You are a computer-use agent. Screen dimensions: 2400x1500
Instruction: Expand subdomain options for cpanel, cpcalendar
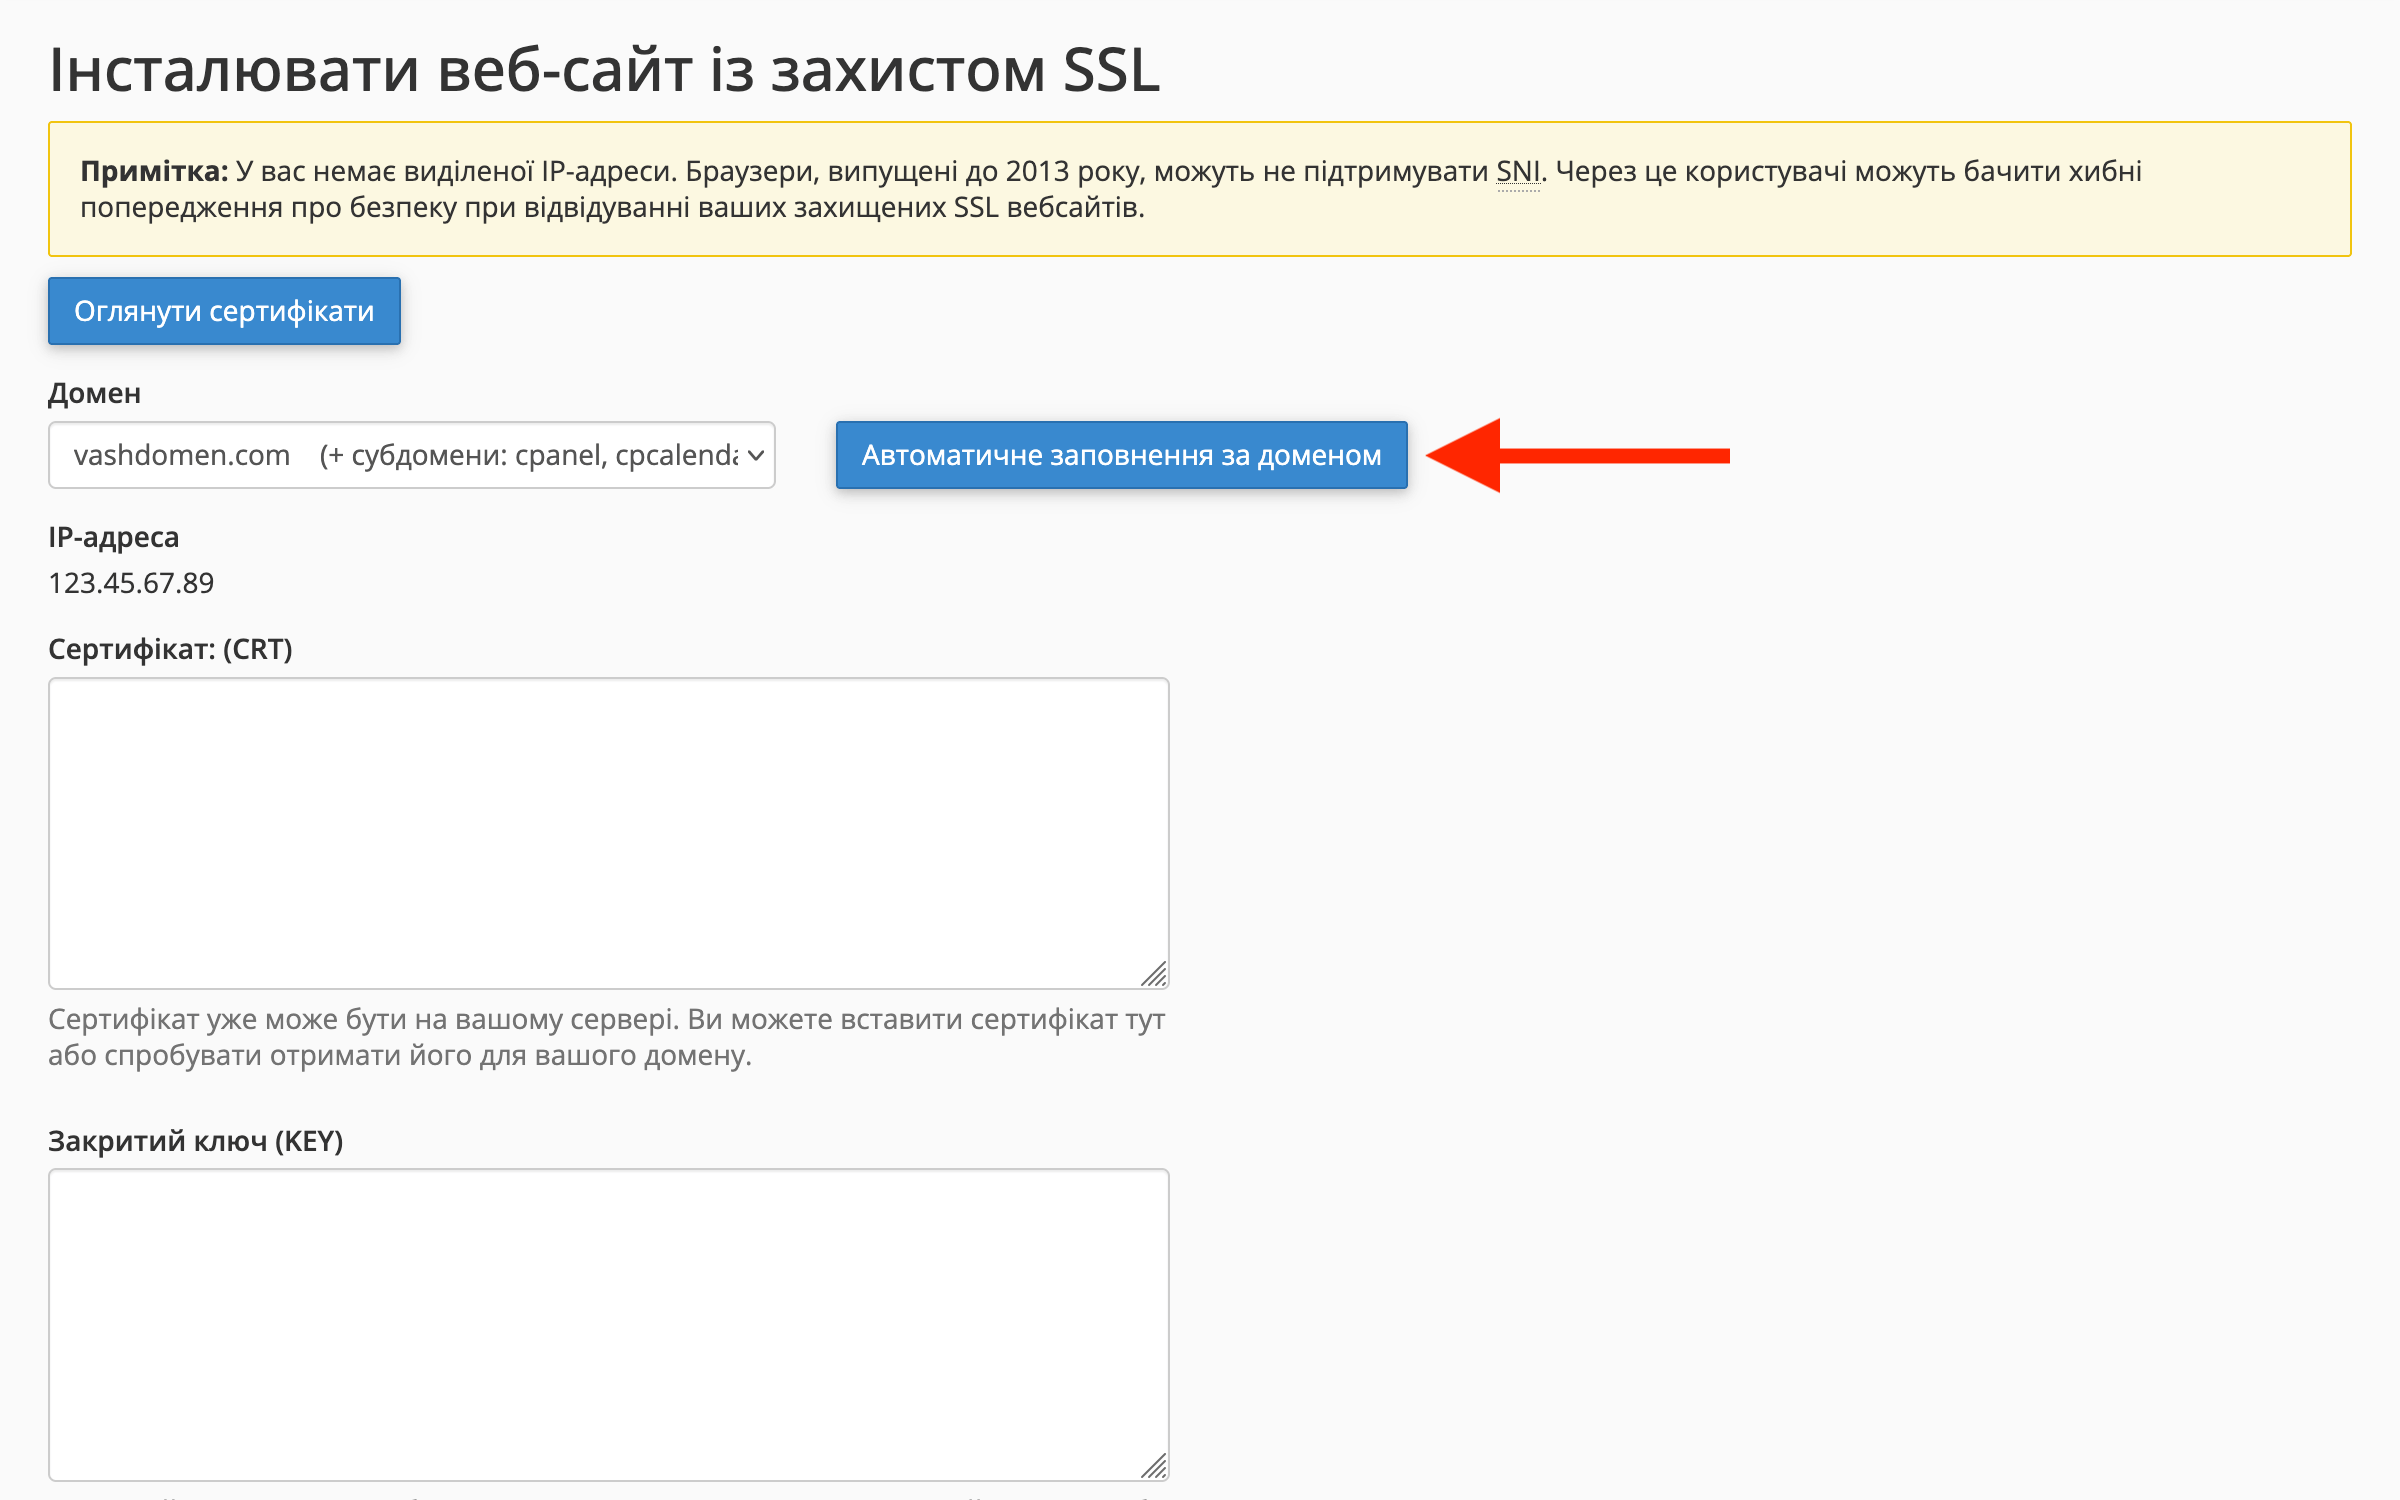click(530, 455)
